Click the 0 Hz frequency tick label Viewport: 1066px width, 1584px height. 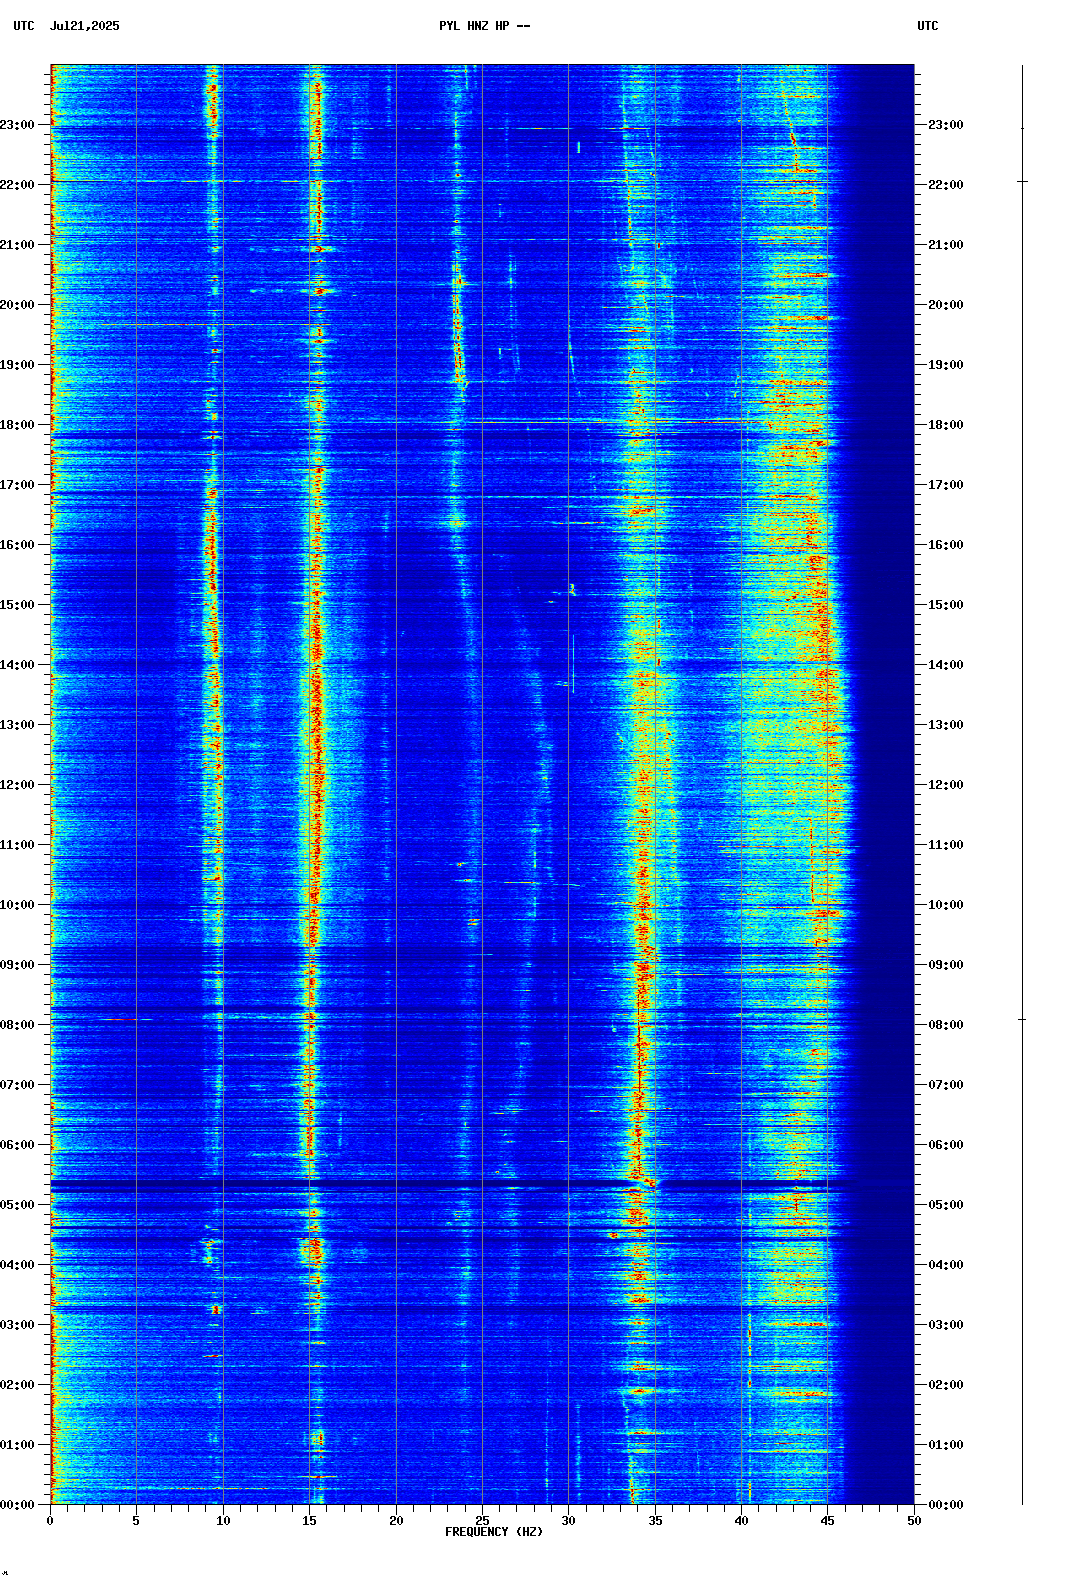[x=50, y=1521]
